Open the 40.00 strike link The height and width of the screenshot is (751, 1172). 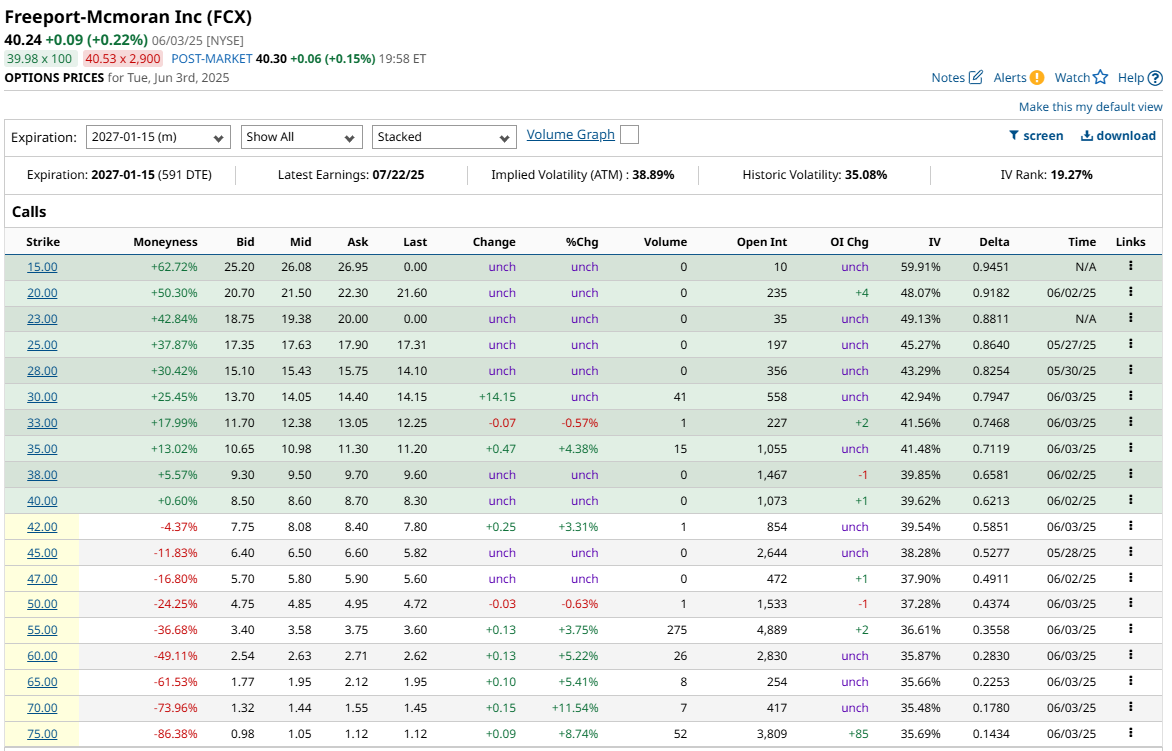click(x=42, y=501)
